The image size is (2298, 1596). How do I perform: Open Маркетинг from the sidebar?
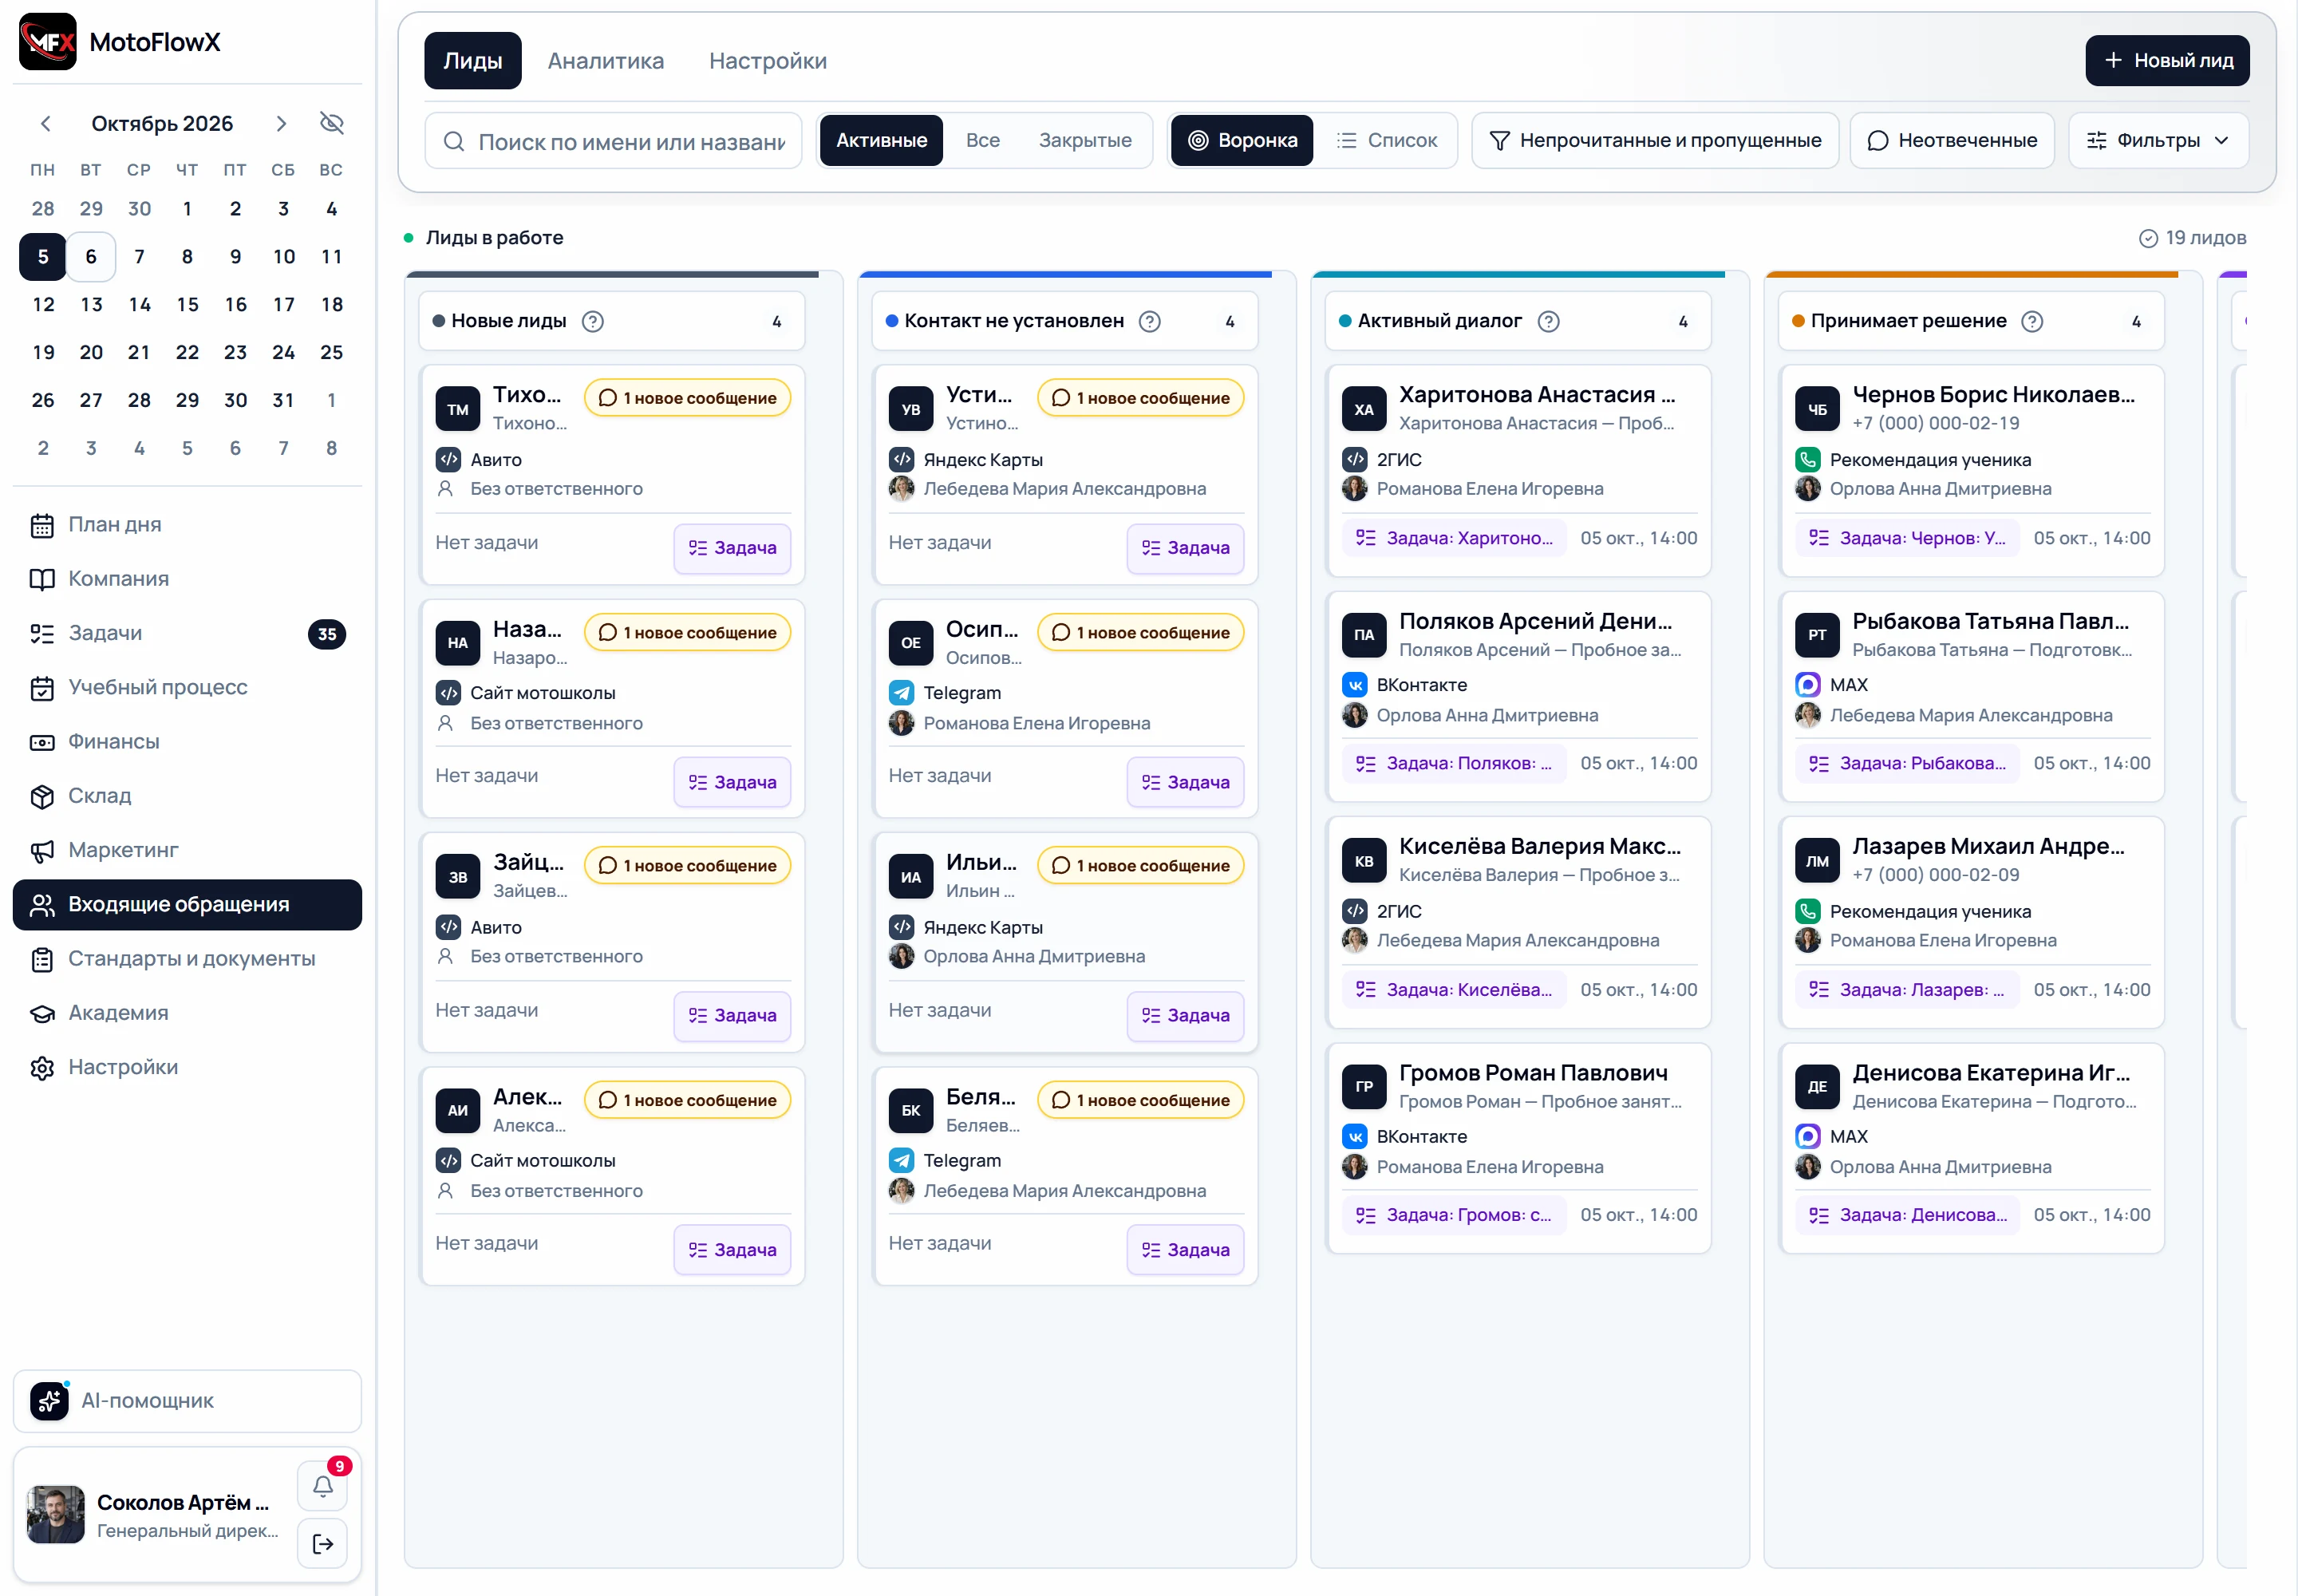[x=187, y=850]
